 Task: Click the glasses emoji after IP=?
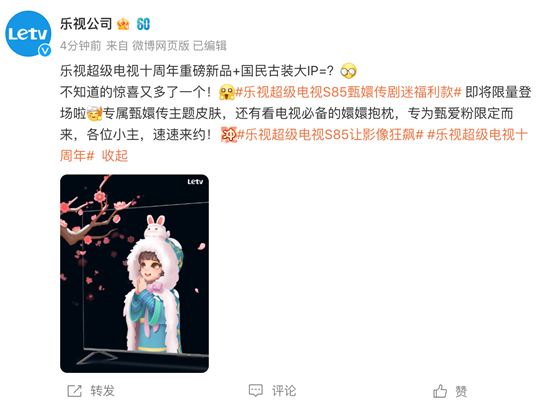pyautogui.click(x=348, y=71)
